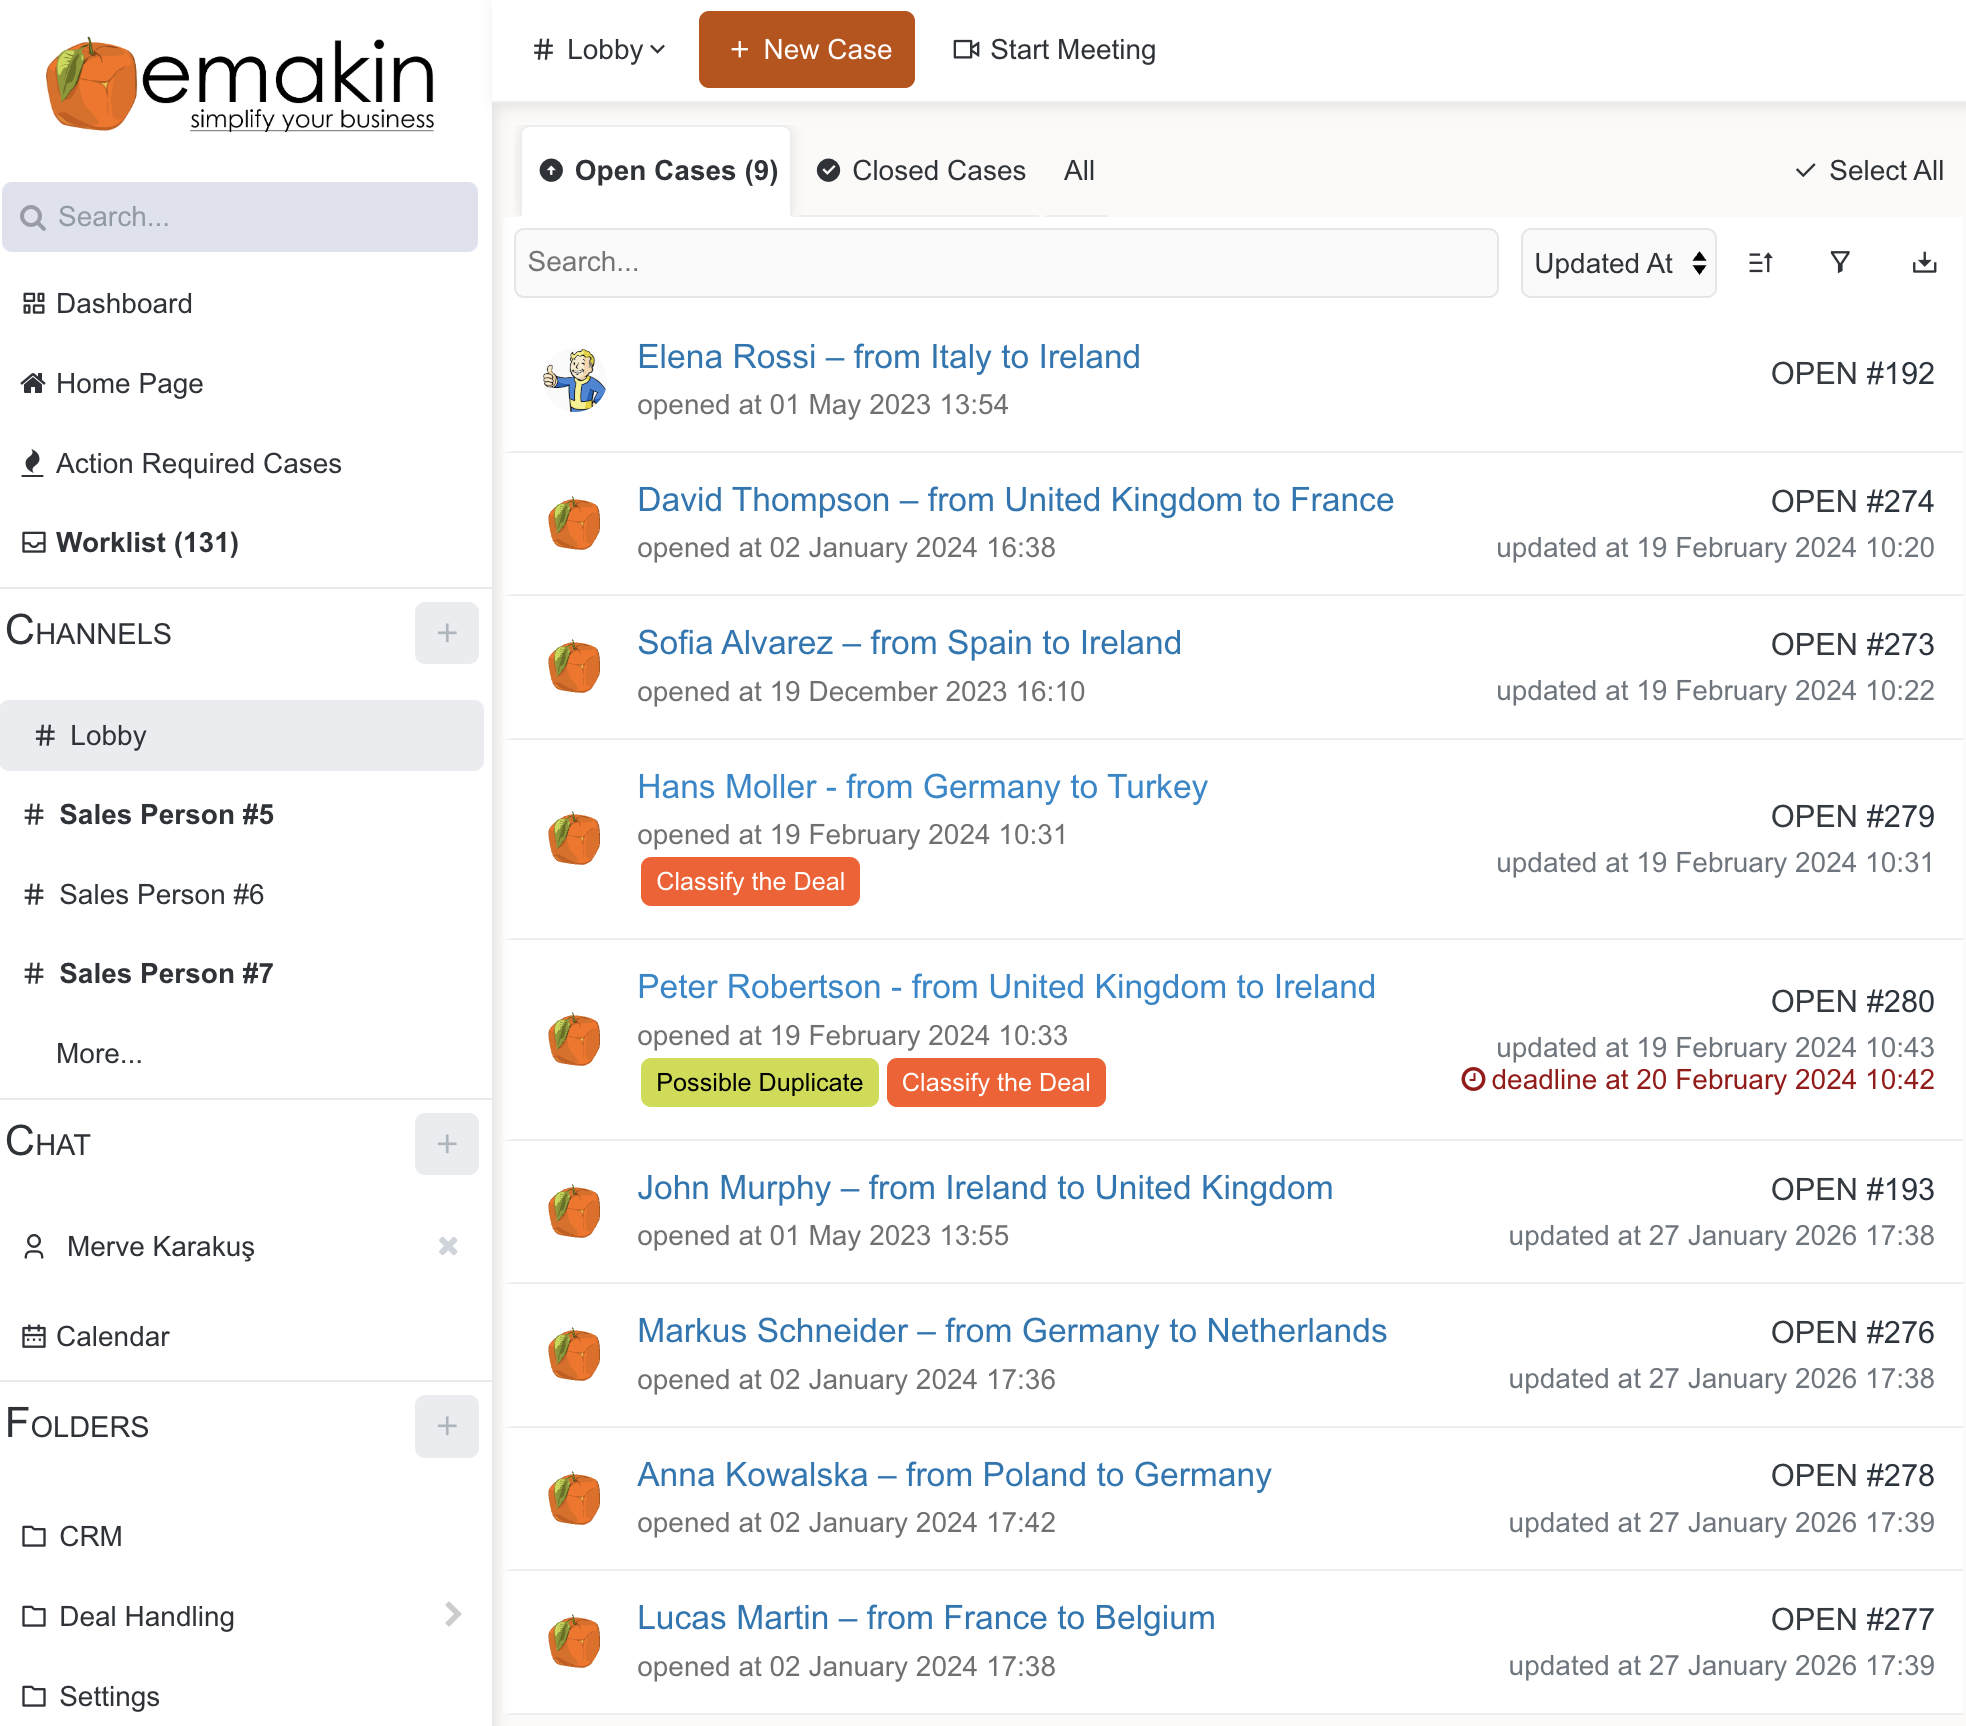The image size is (1966, 1726).
Task: Click the cases search field
Action: [x=1005, y=263]
